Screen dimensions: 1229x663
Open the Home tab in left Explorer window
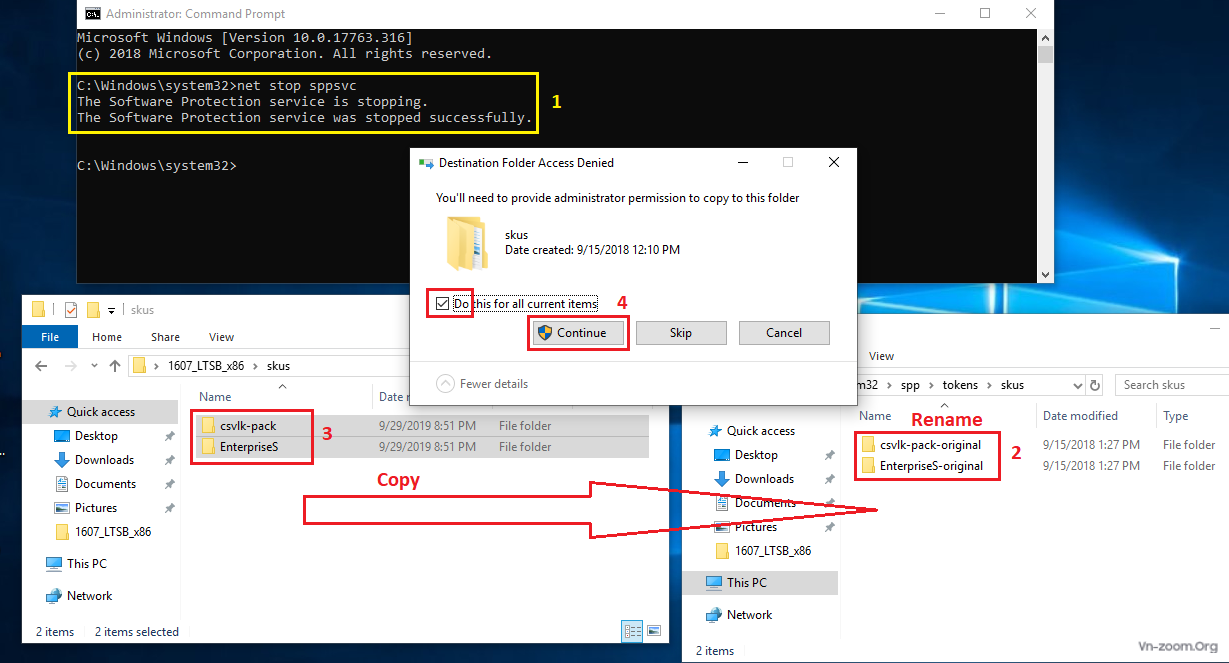point(107,337)
